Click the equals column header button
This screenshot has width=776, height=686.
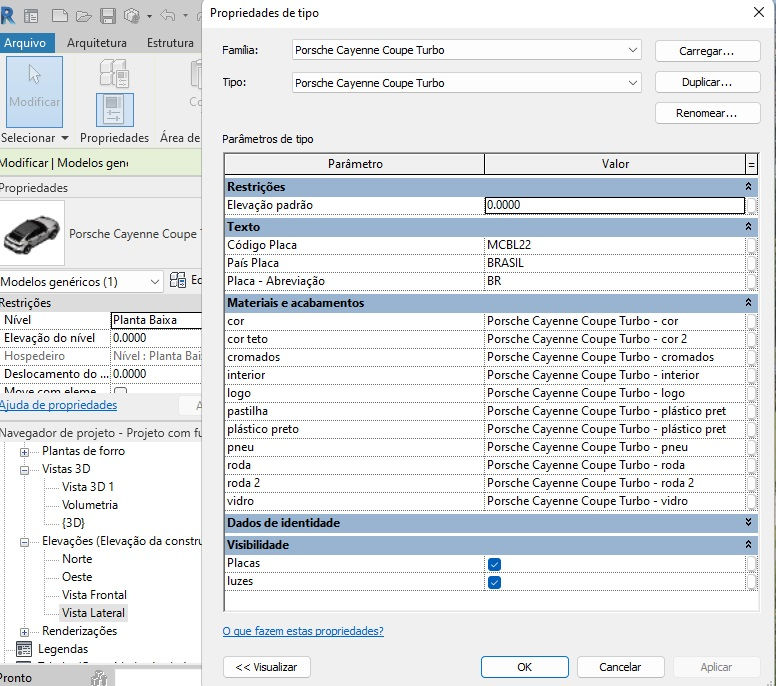pos(751,164)
